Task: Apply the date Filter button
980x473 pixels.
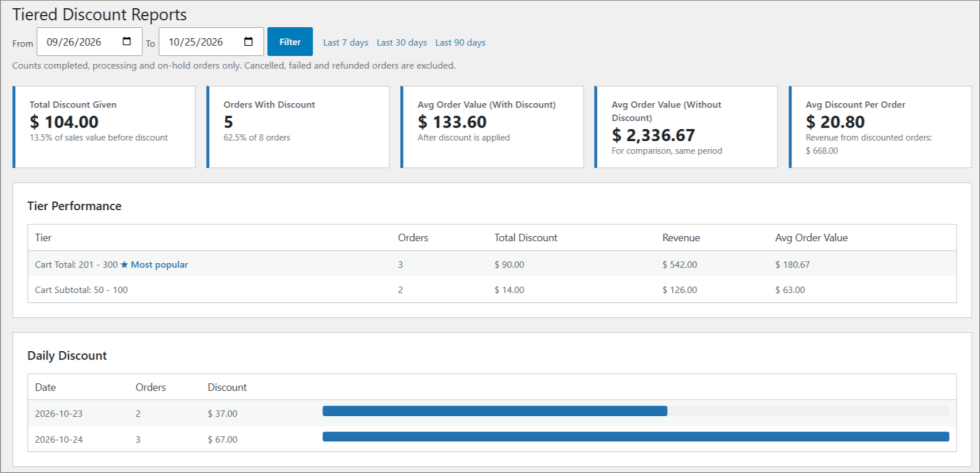Action: (290, 42)
